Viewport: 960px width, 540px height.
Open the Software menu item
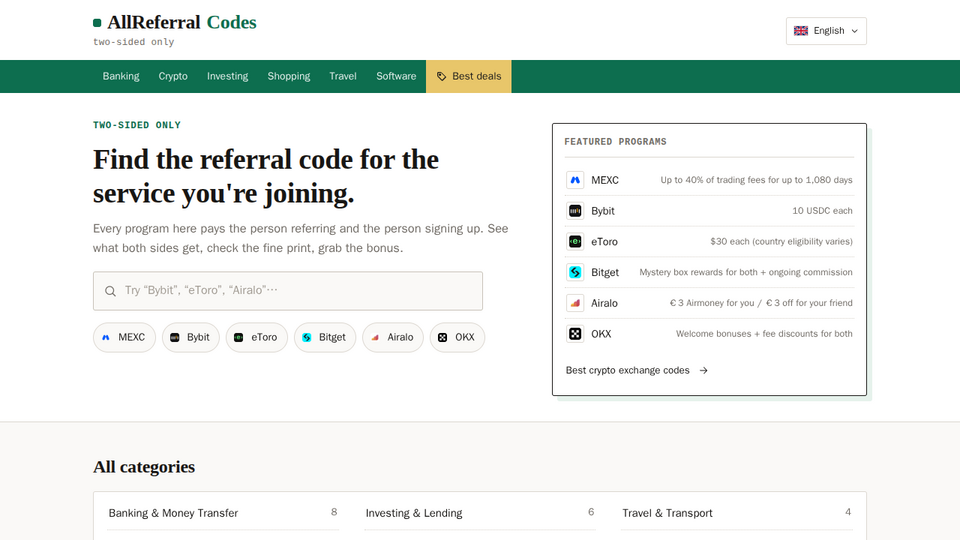tap(396, 76)
